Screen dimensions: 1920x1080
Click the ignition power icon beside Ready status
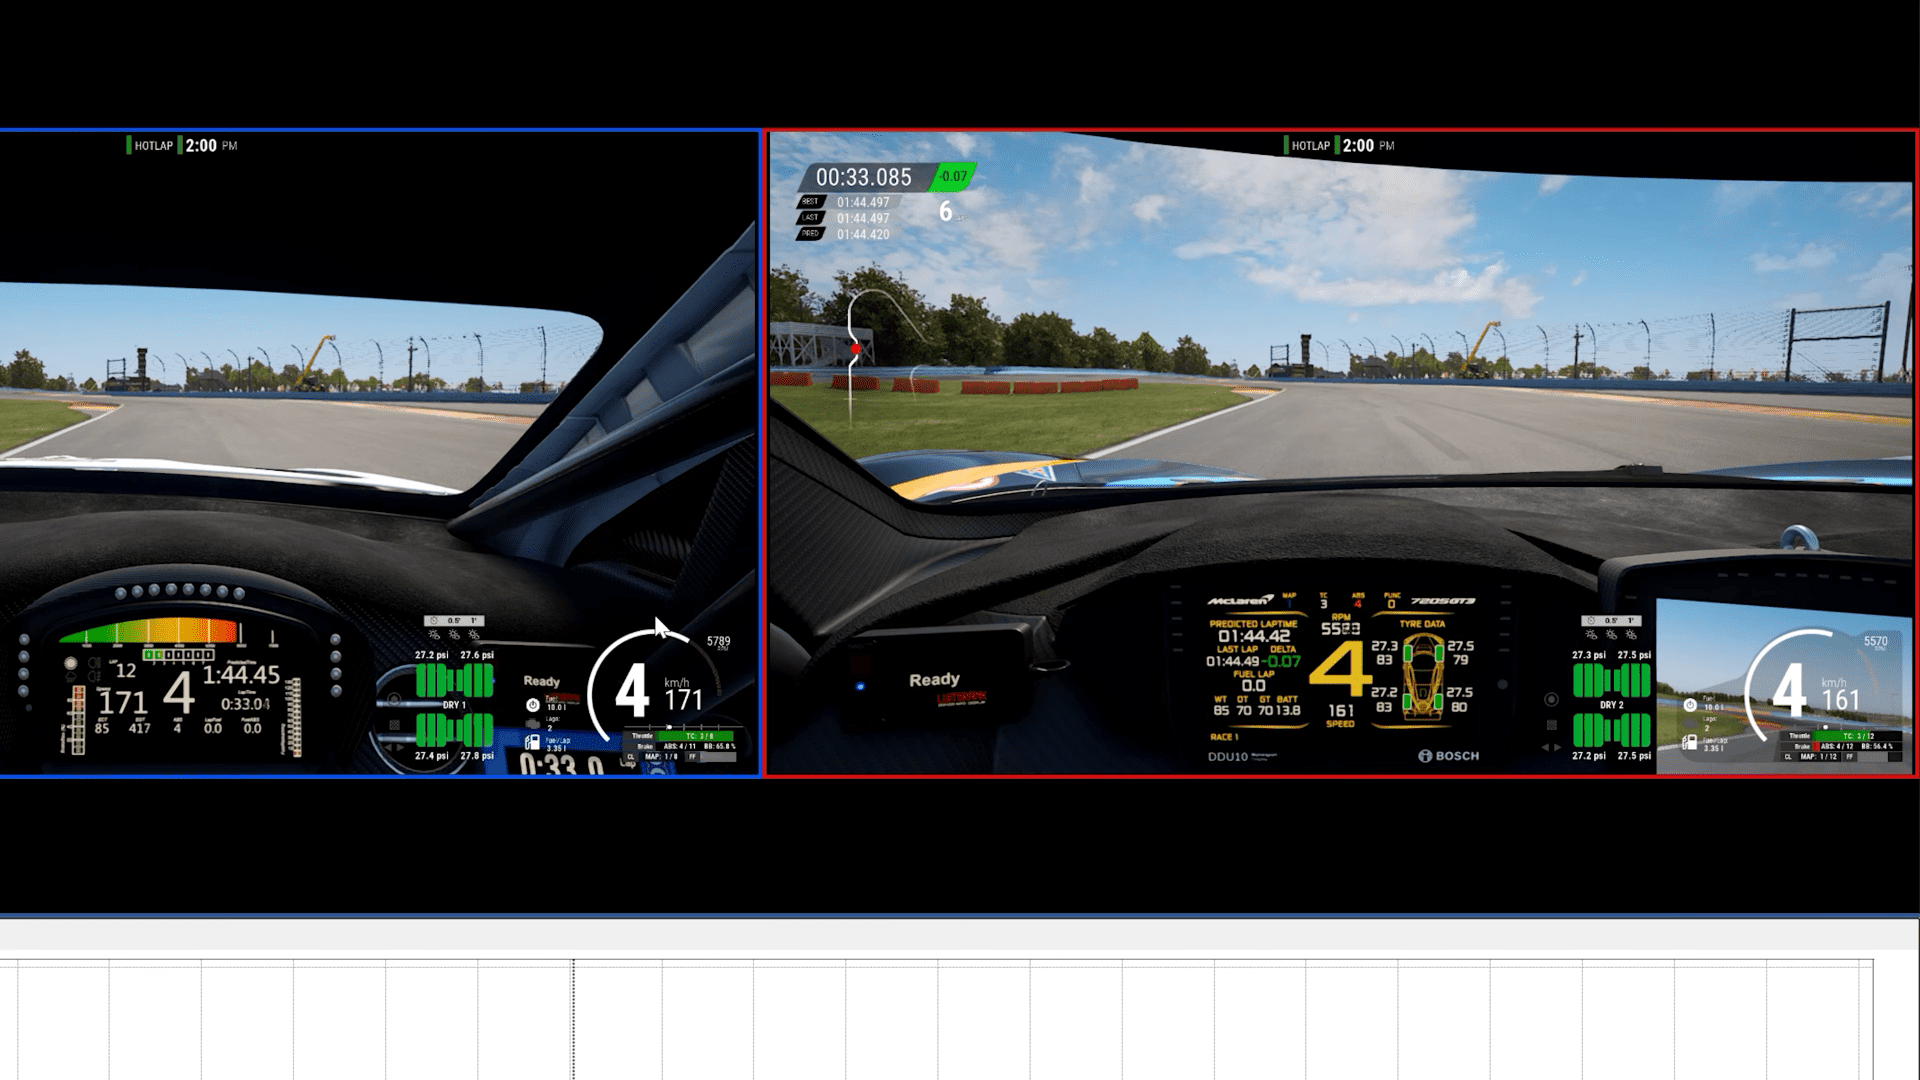[533, 705]
